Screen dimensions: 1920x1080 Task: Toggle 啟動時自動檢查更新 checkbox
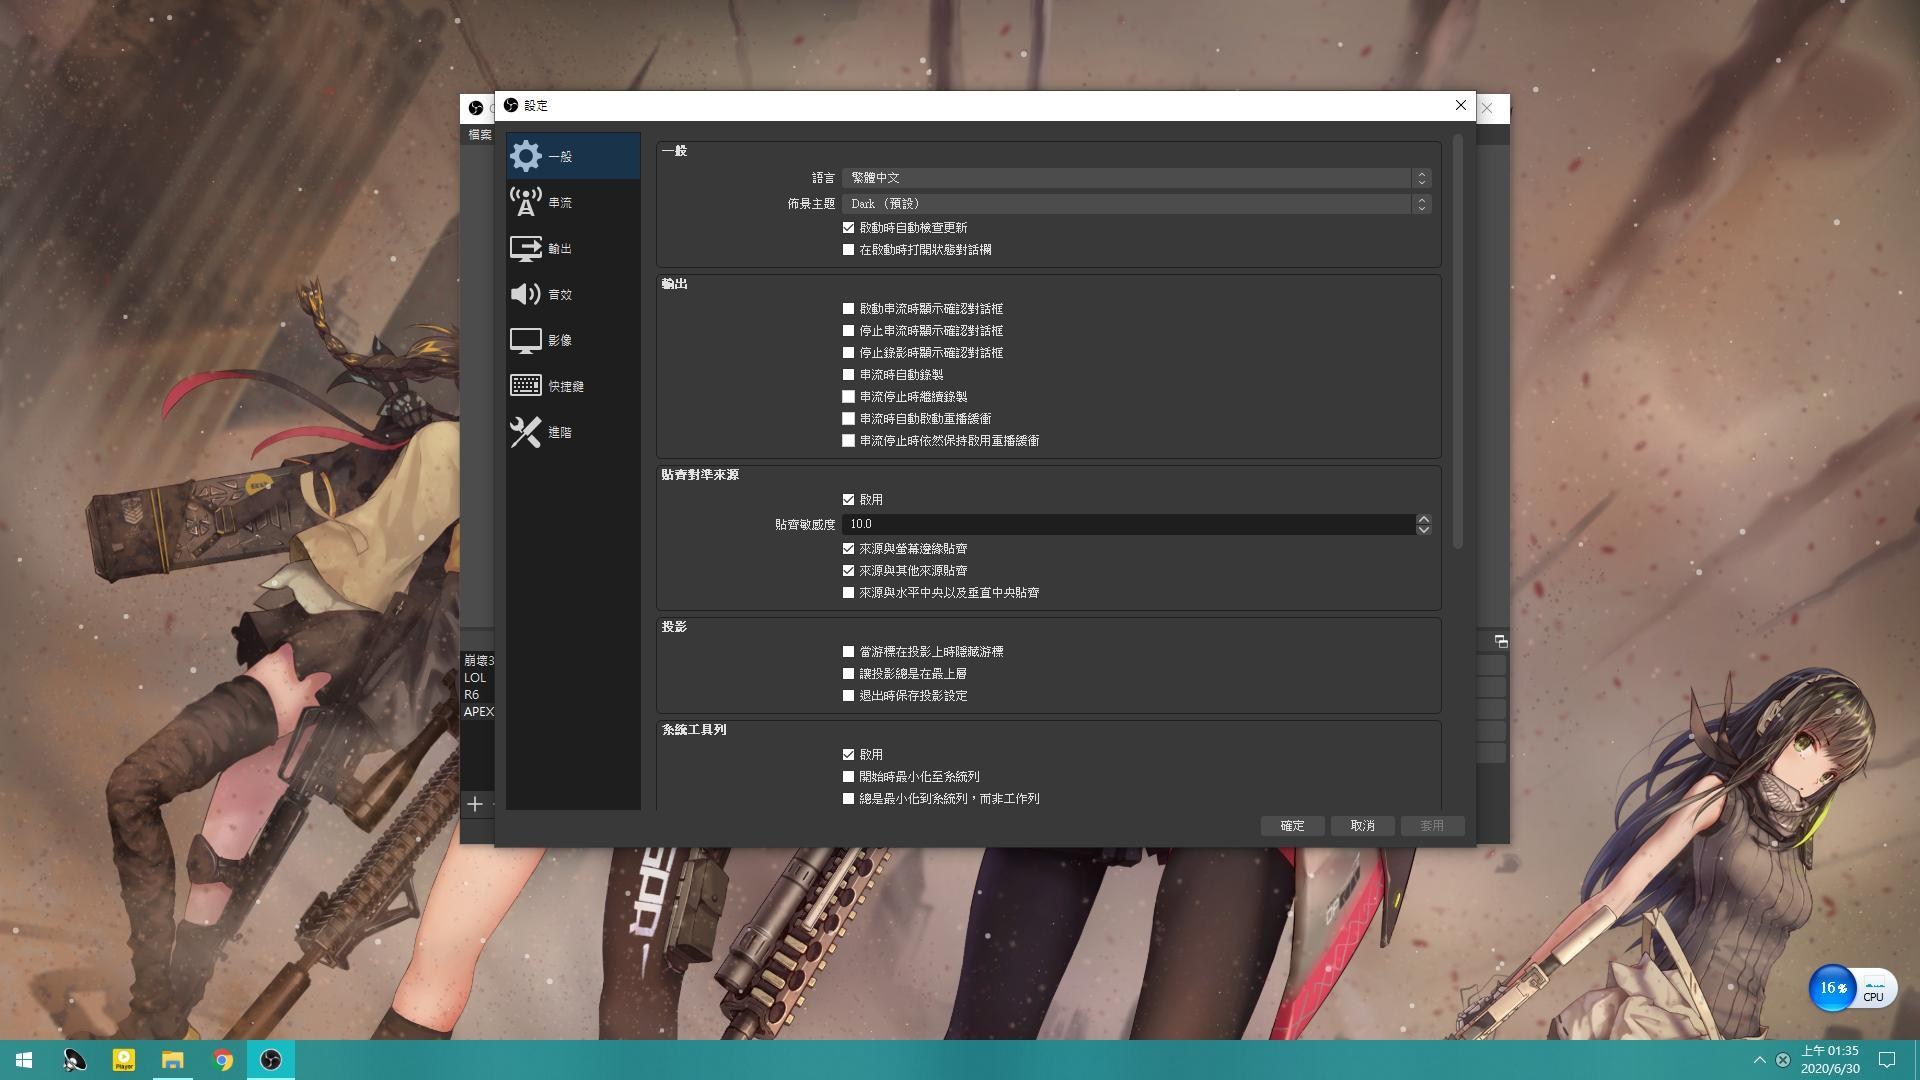(848, 228)
